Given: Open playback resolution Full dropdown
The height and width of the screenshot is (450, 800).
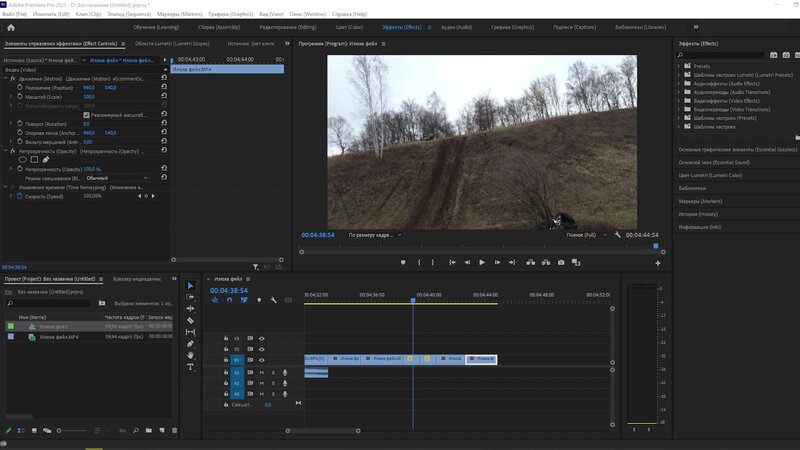Looking at the screenshot, I should pyautogui.click(x=586, y=235).
